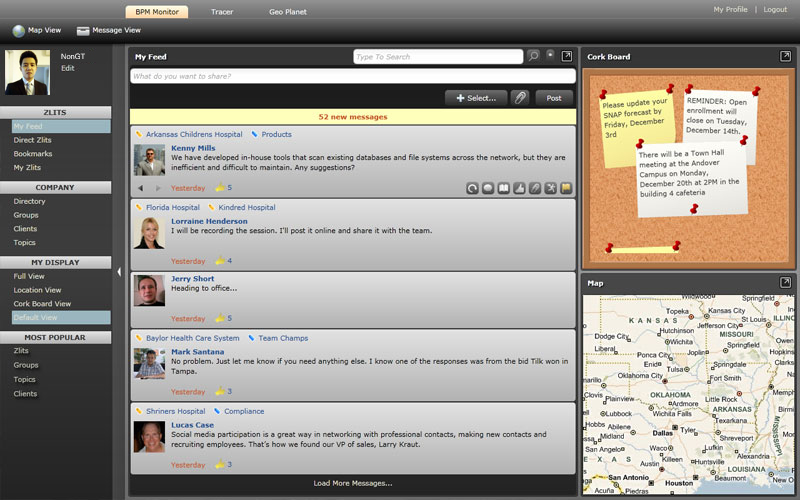800x500 pixels.
Task: Switch to Message View
Action: (x=108, y=31)
